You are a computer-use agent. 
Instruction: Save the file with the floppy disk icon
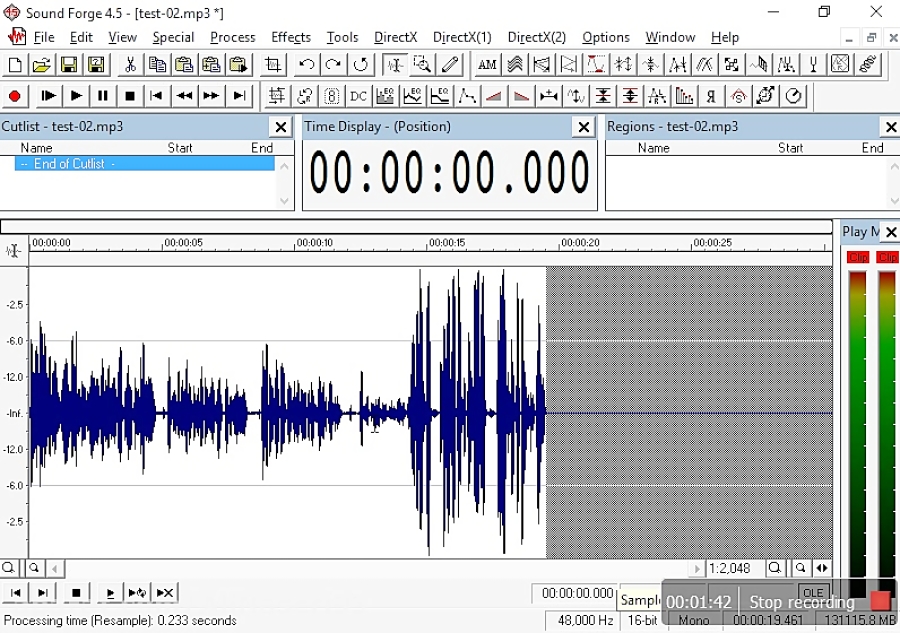coord(69,65)
